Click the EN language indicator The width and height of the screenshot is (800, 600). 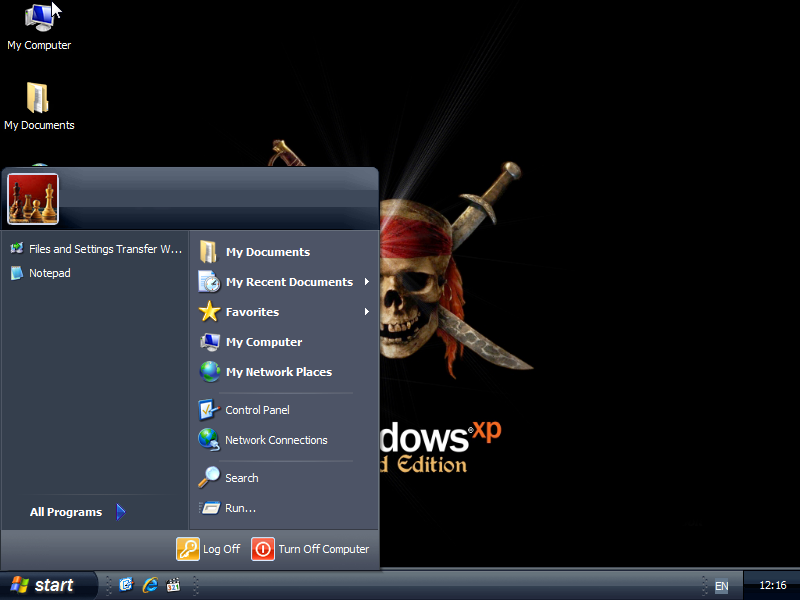click(721, 586)
